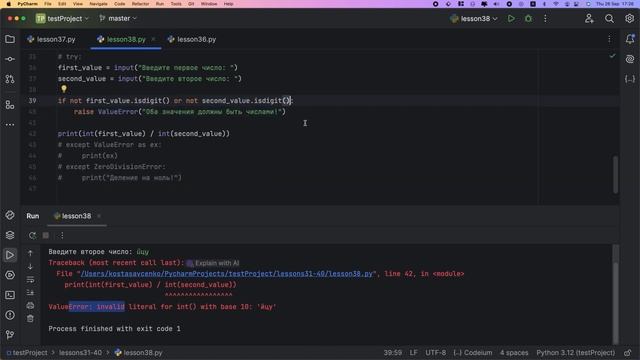The height and width of the screenshot is (360, 640).
Task: Show more tool windows ellipsis
Action: click(10, 124)
